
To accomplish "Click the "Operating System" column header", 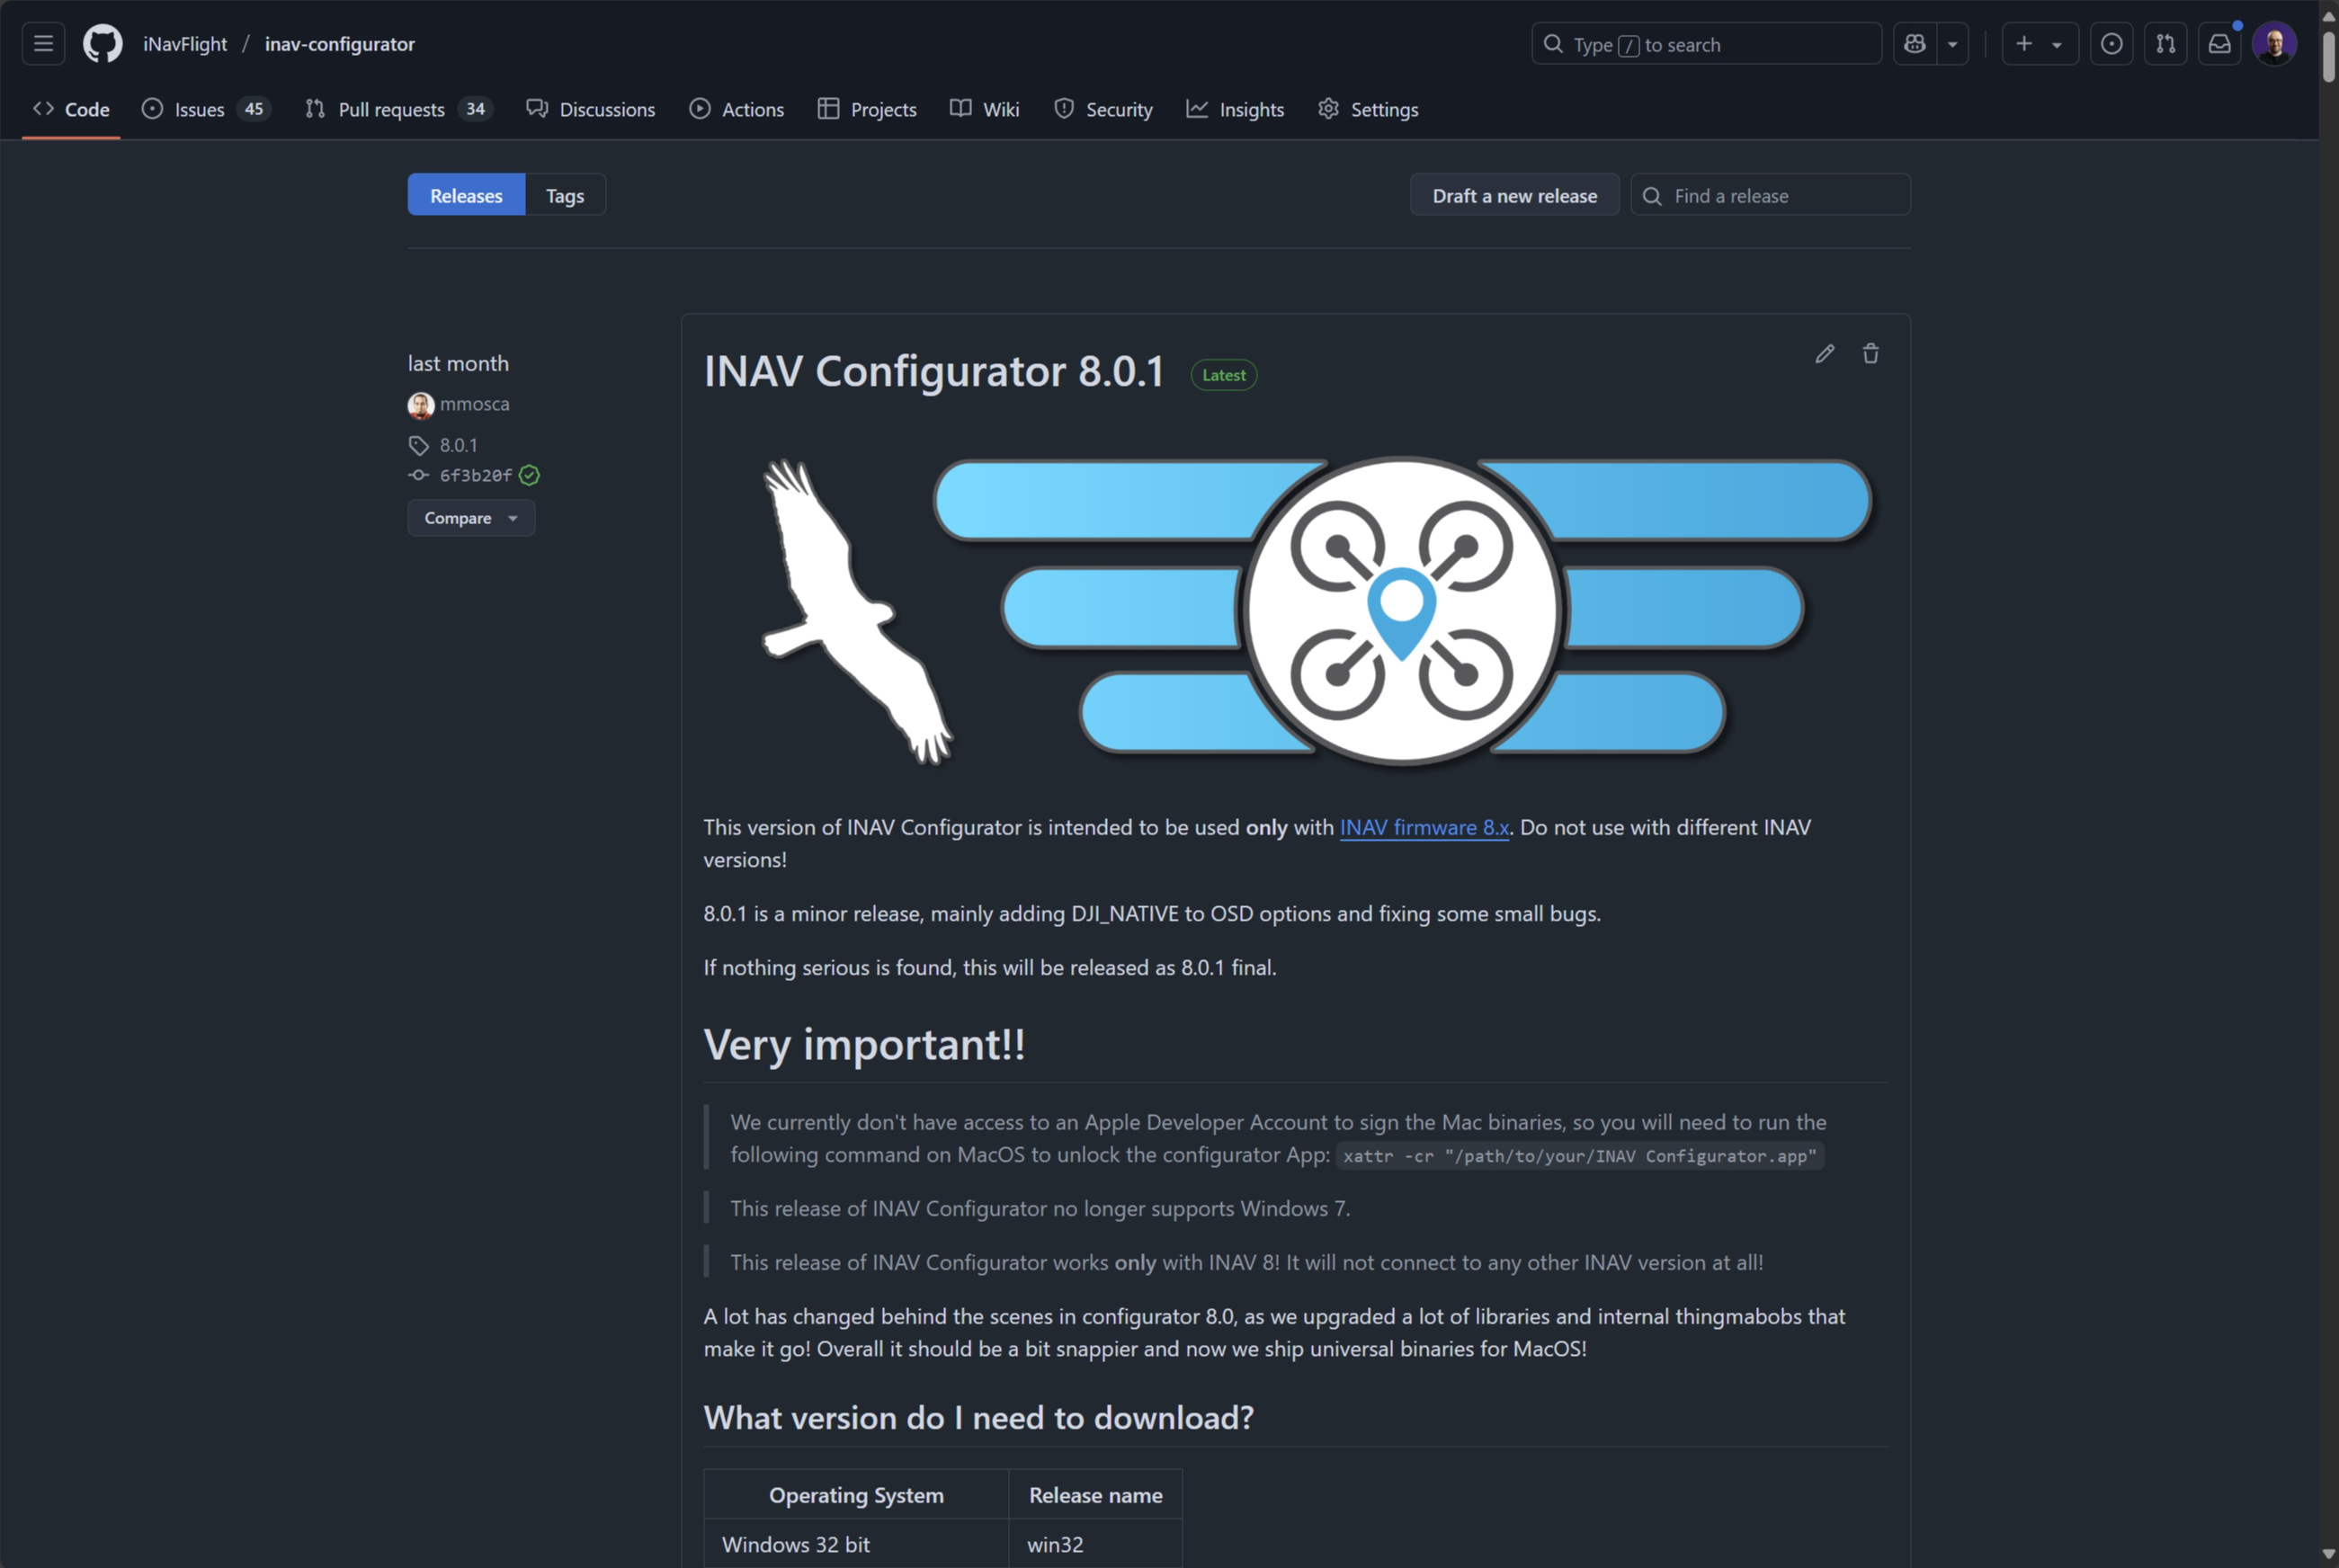I will pos(856,1495).
